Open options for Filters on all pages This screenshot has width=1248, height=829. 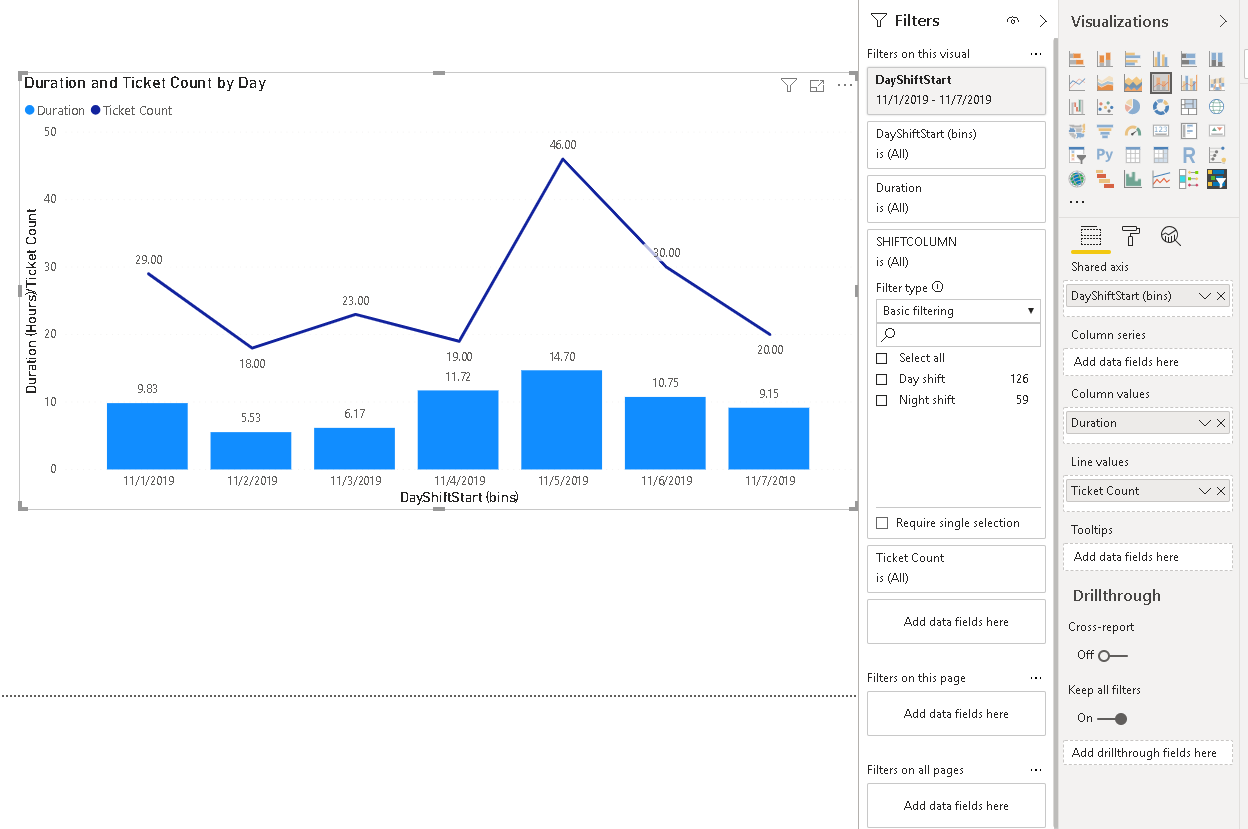tap(1036, 770)
